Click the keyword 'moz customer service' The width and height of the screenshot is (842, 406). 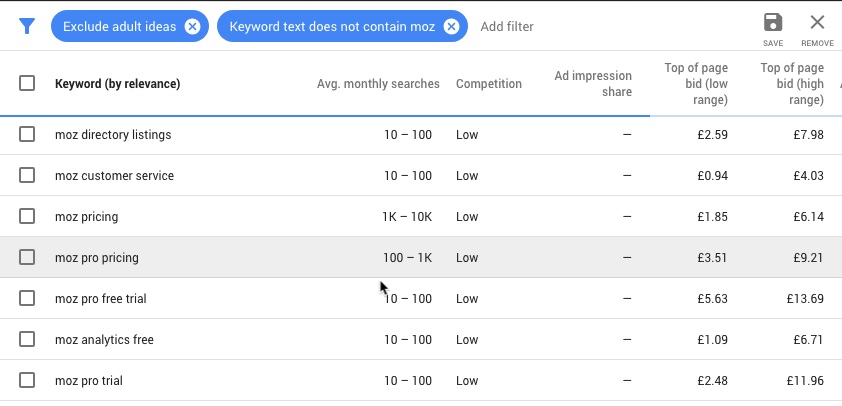(x=114, y=176)
